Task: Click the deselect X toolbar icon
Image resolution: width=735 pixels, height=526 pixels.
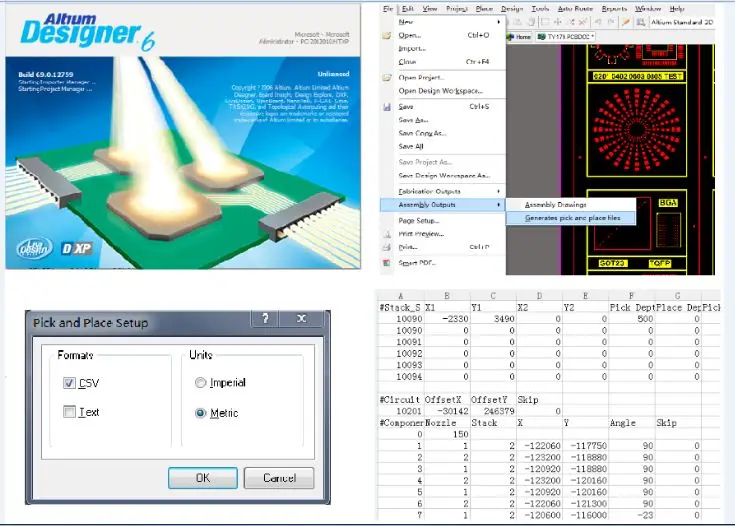Action: click(571, 22)
